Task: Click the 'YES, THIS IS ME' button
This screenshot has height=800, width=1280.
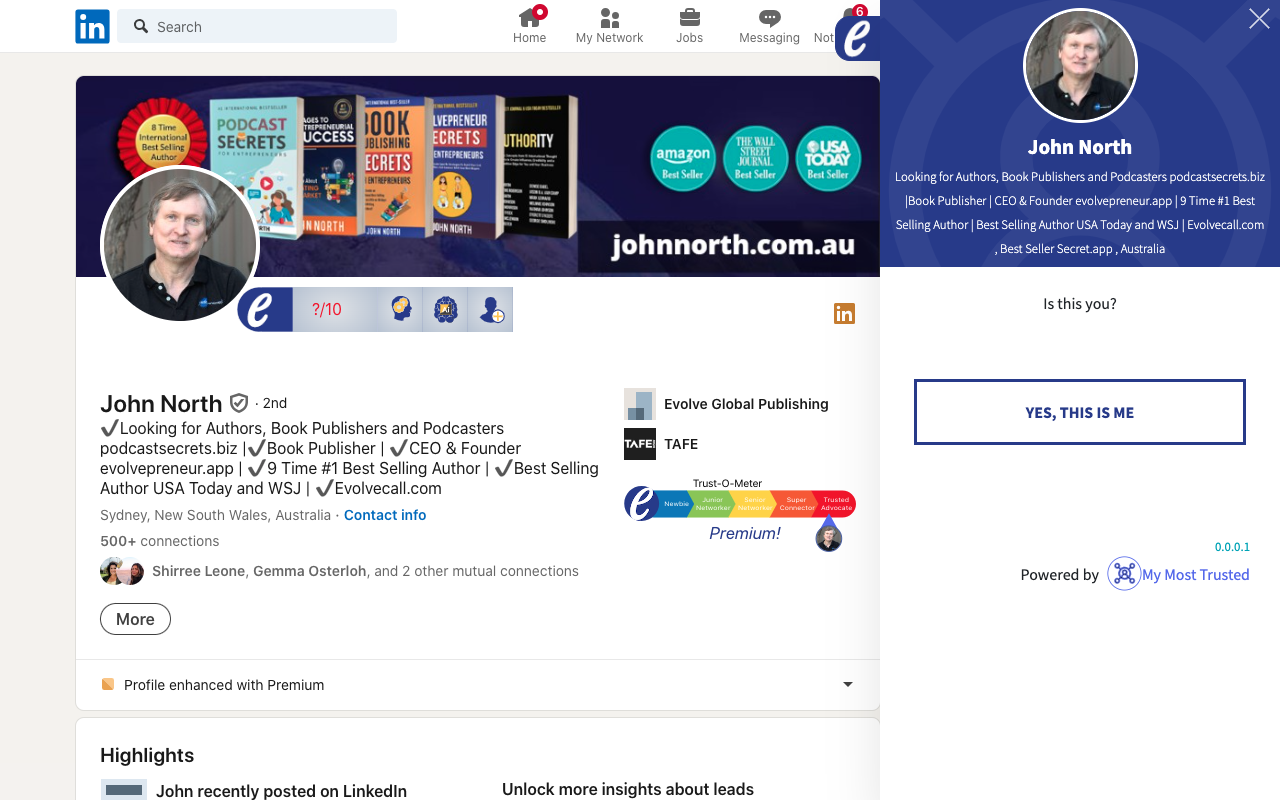Action: [x=1080, y=412]
